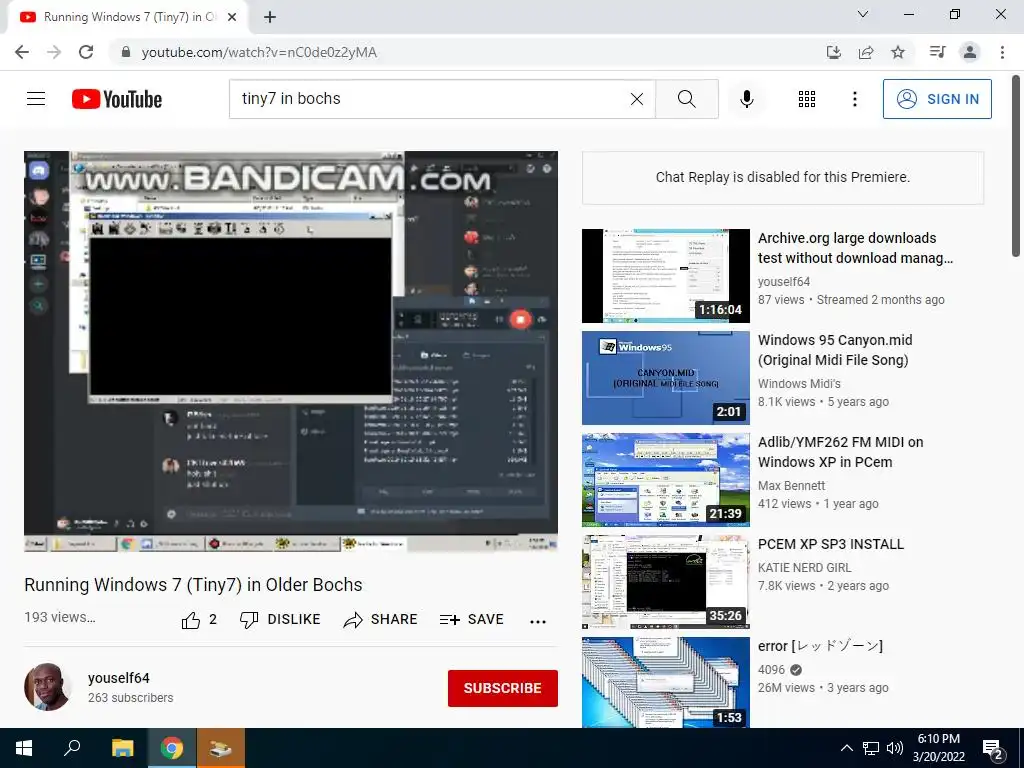Switch to Chrome in the taskbar
This screenshot has width=1024, height=768.
point(172,748)
